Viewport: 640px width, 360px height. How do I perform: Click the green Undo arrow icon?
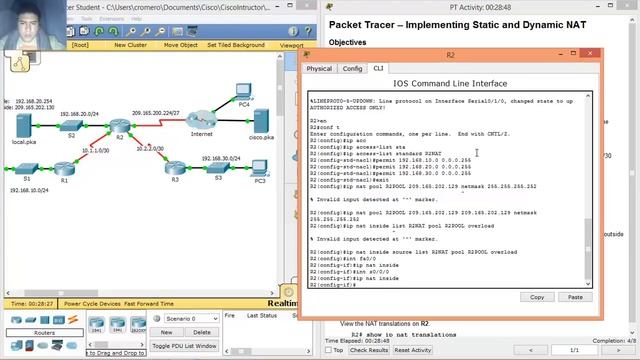click(99, 31)
